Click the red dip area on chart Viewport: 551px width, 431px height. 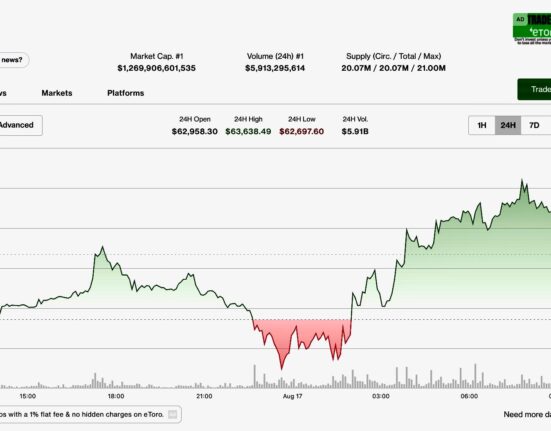302,334
